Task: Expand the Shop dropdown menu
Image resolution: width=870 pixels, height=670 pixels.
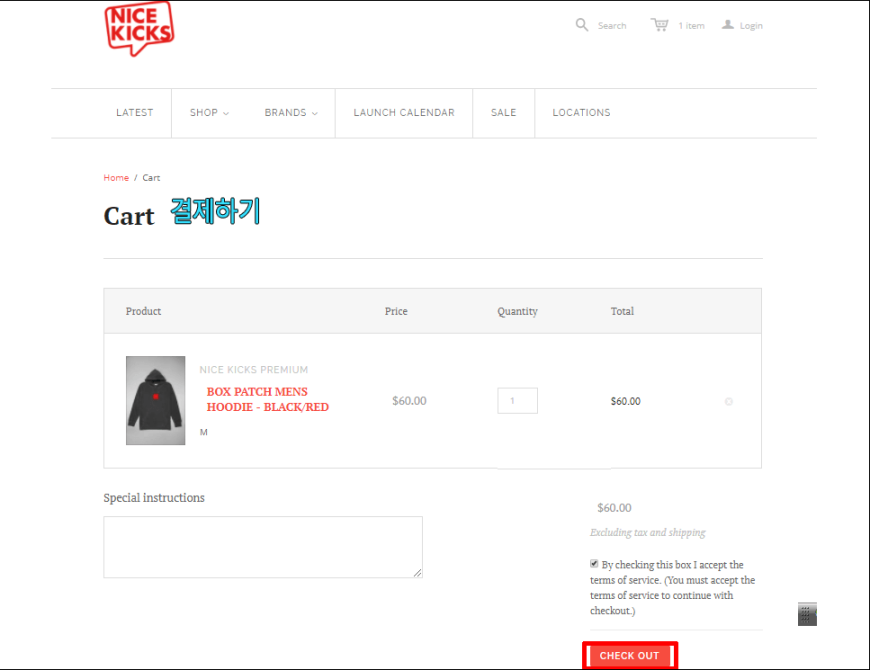Action: tap(209, 113)
